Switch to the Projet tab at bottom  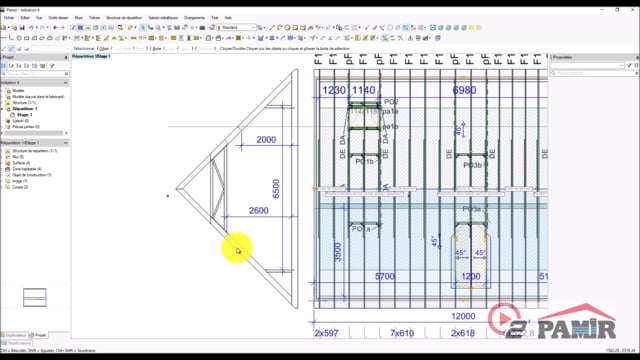38,335
